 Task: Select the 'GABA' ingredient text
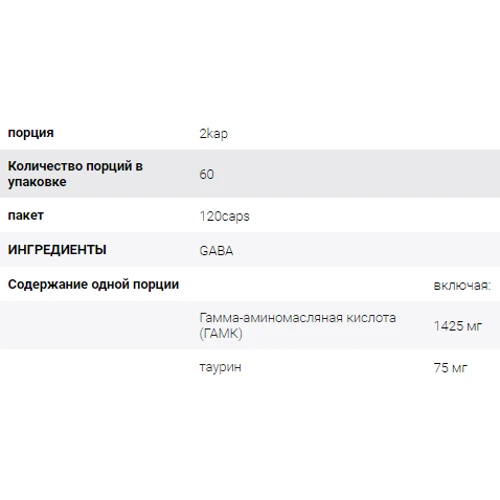(x=216, y=251)
